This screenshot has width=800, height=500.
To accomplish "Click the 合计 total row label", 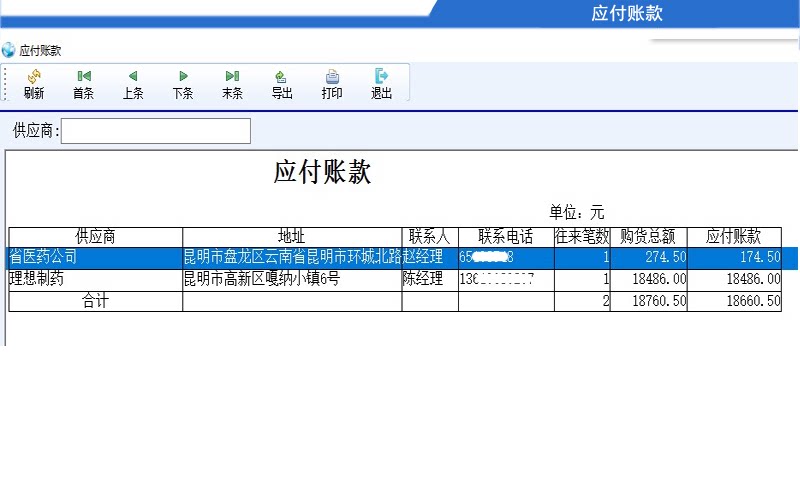I will coord(95,301).
